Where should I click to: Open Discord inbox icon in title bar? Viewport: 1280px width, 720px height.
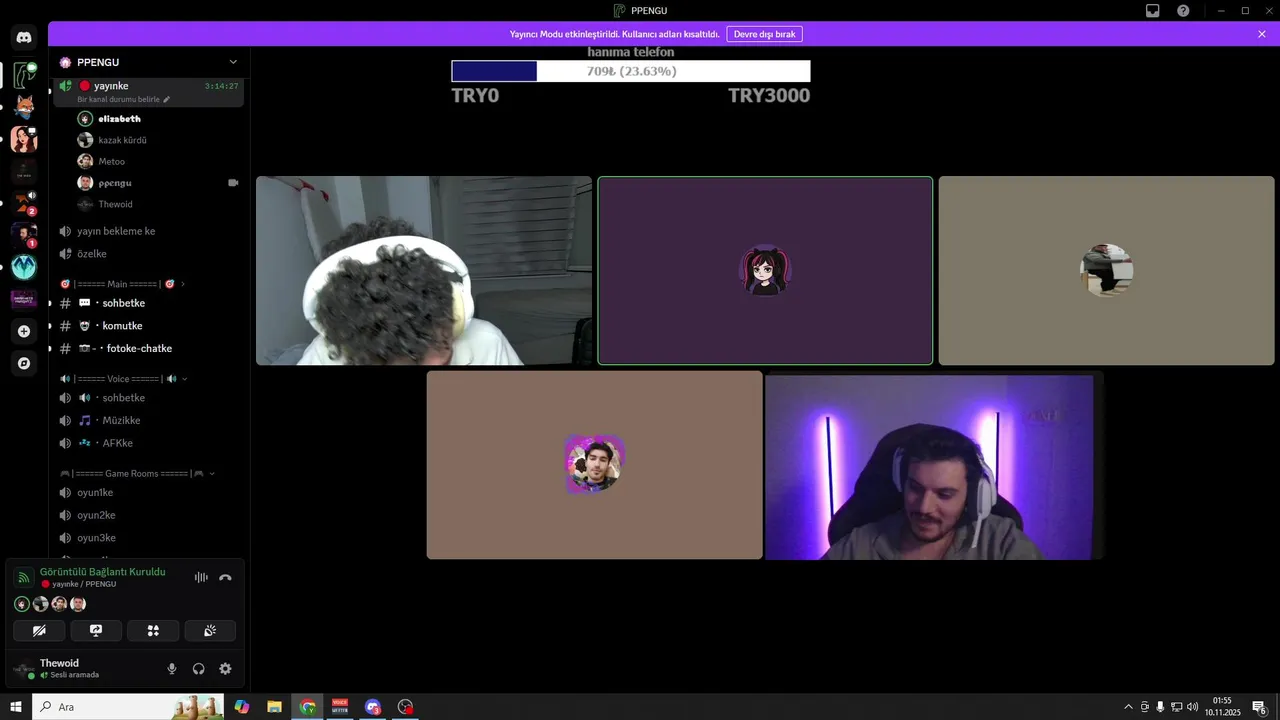pos(1153,11)
